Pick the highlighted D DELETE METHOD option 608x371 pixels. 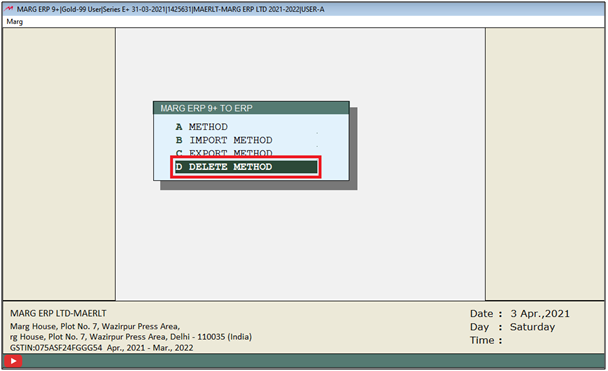click(246, 167)
